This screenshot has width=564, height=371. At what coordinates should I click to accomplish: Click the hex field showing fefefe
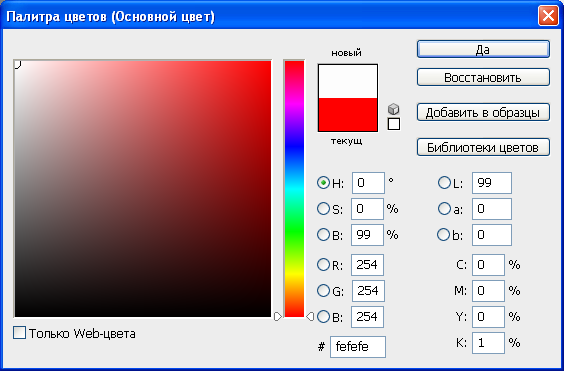(x=358, y=347)
